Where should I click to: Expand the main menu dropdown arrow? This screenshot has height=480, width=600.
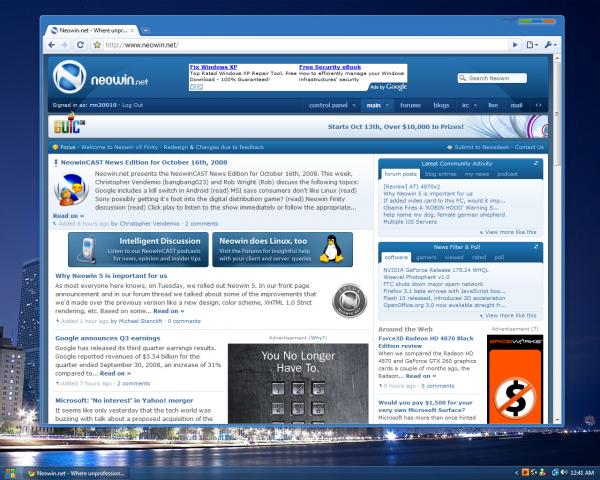(387, 105)
